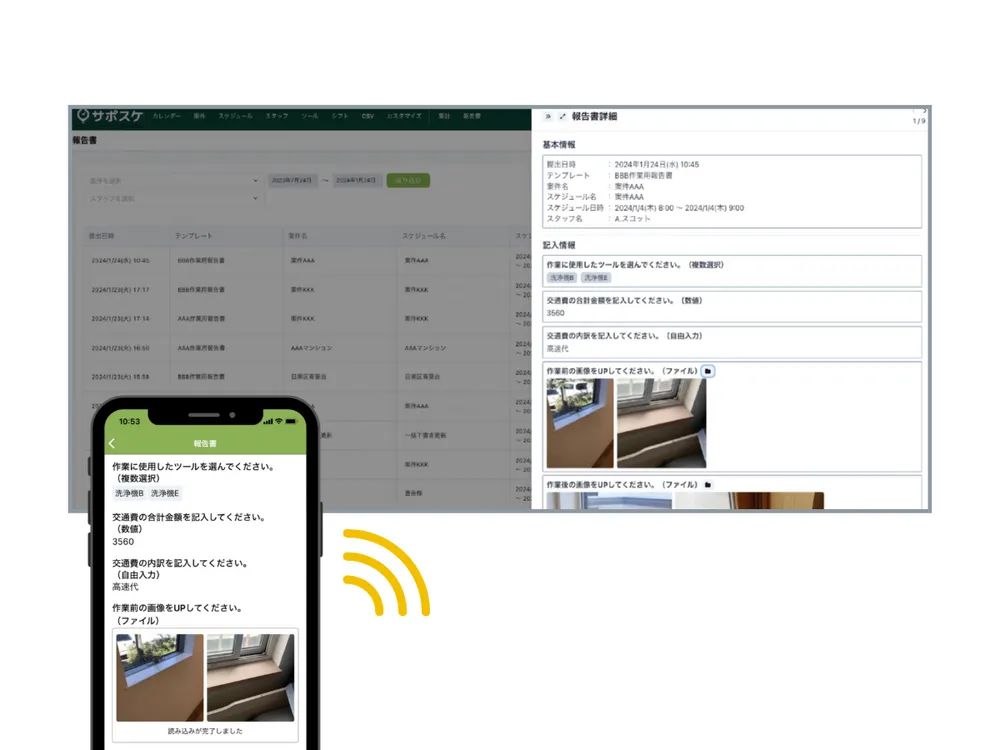Collapse the report detail panel with double-chevron icon
The height and width of the screenshot is (750, 1000).
548,116
